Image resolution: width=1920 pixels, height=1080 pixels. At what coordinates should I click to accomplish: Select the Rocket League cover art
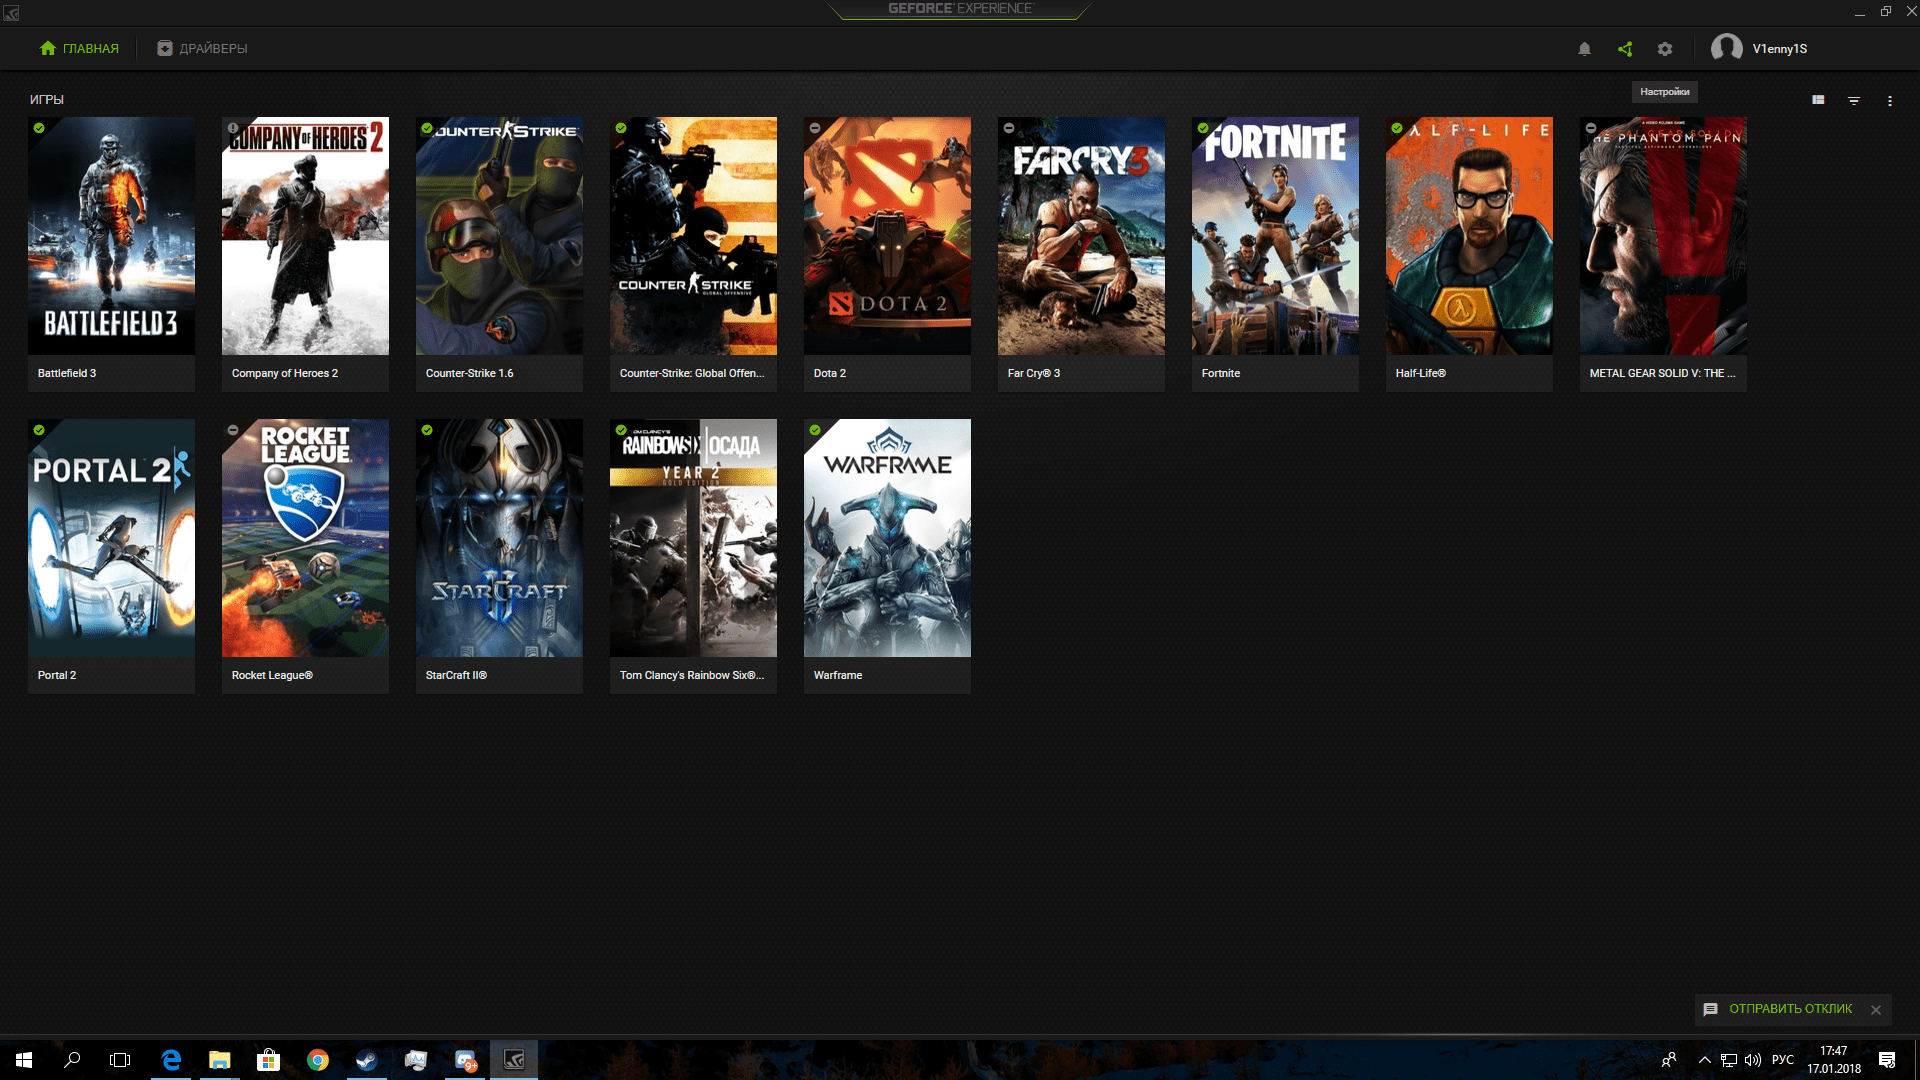[x=305, y=538]
